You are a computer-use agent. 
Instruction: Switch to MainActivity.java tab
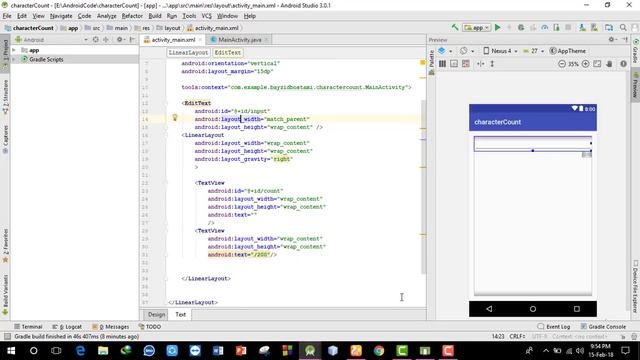tap(240, 40)
